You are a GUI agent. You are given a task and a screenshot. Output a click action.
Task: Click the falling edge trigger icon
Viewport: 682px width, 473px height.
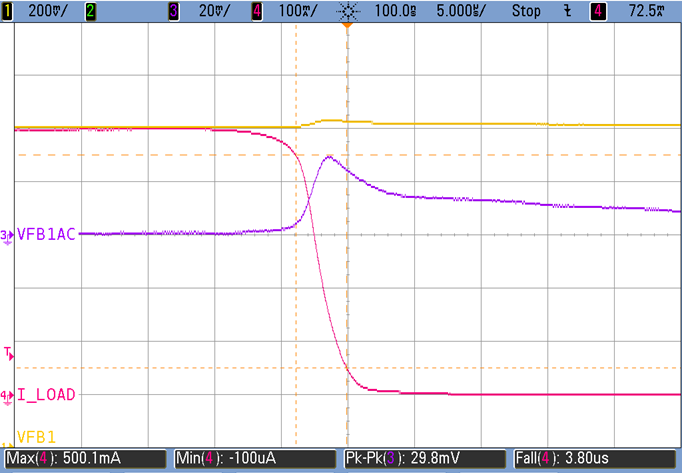point(568,11)
